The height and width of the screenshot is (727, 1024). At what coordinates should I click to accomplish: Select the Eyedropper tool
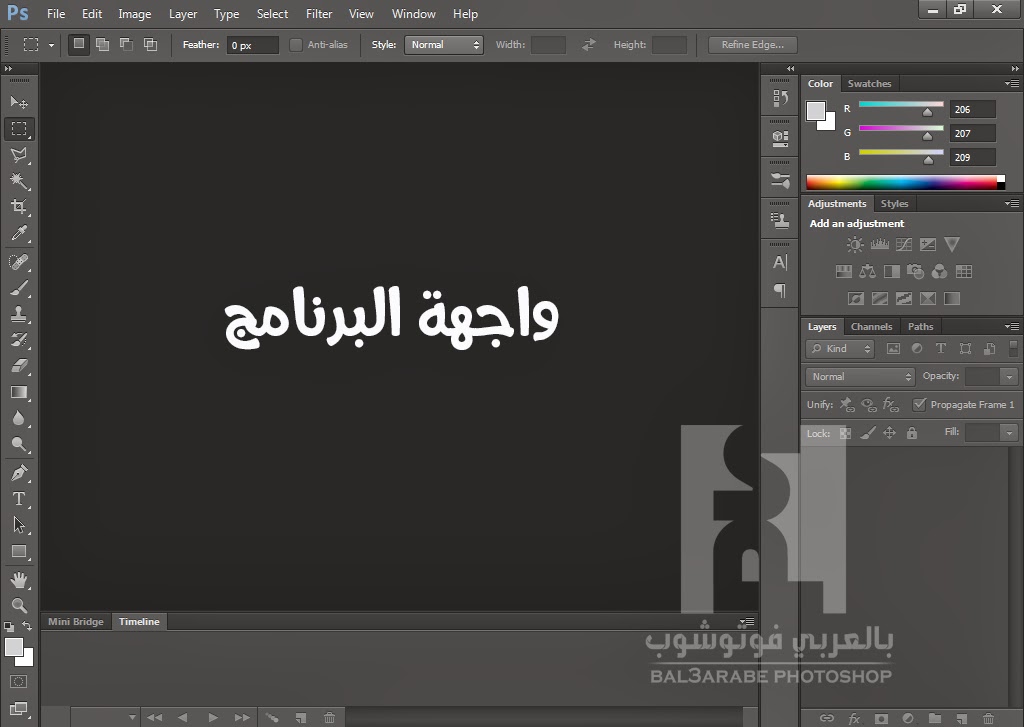(x=19, y=233)
